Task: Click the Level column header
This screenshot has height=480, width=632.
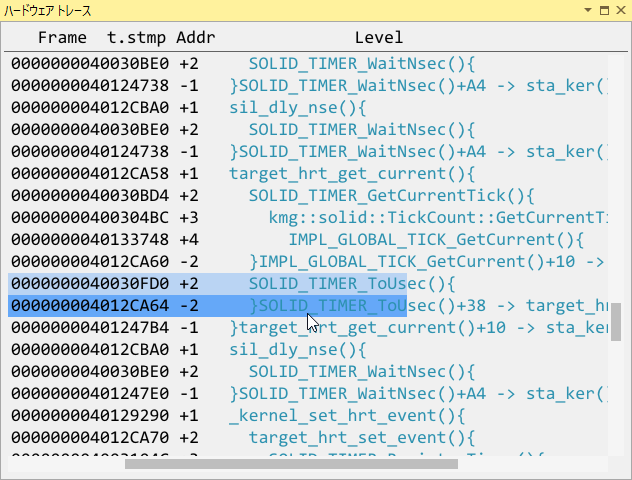Action: click(x=378, y=38)
